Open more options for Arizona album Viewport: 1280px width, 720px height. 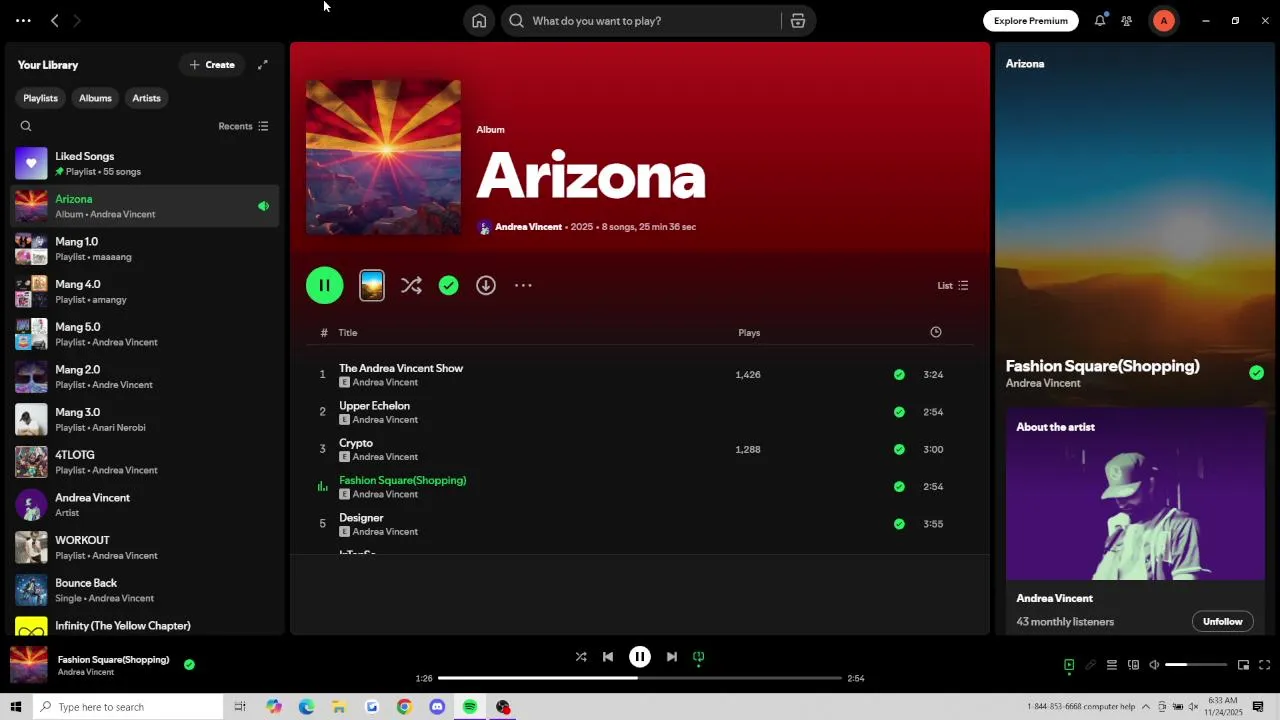point(523,286)
